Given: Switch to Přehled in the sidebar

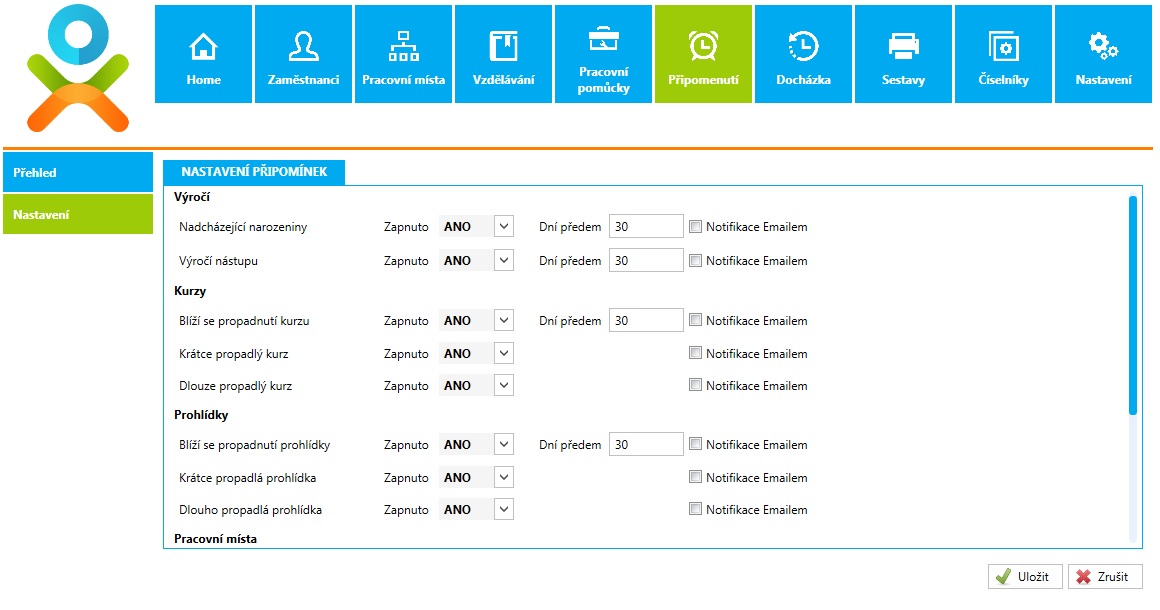Looking at the screenshot, I should click(78, 173).
